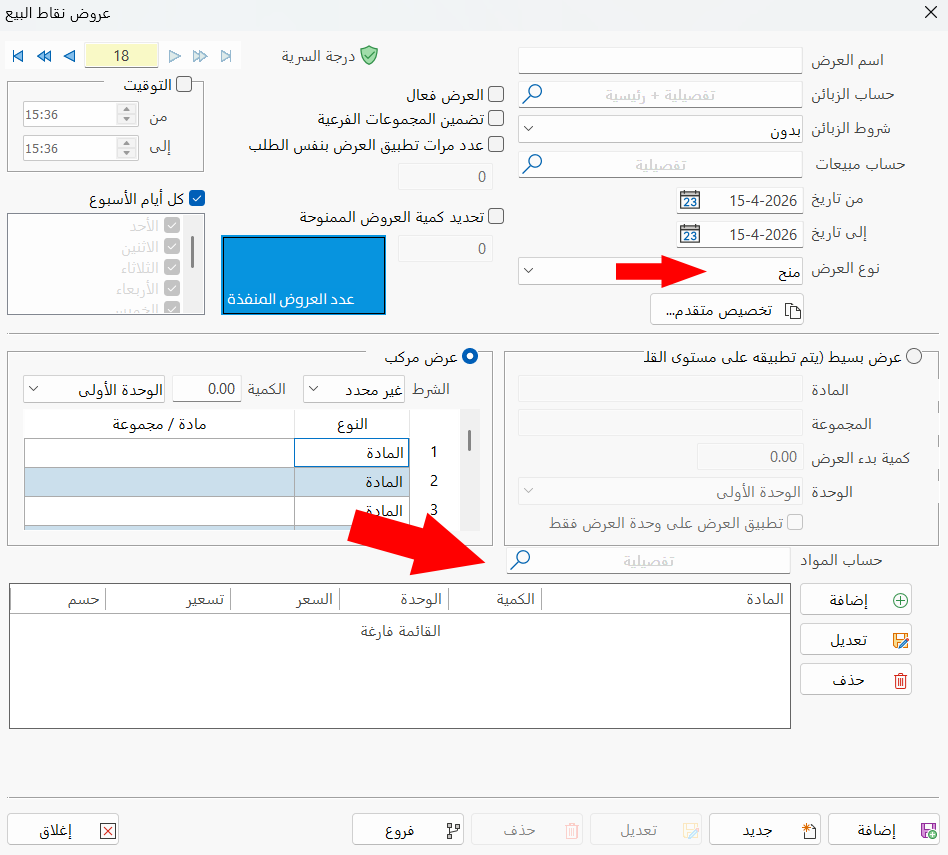Select عرض مركب radio button
This screenshot has height=855, width=948.
(x=470, y=356)
